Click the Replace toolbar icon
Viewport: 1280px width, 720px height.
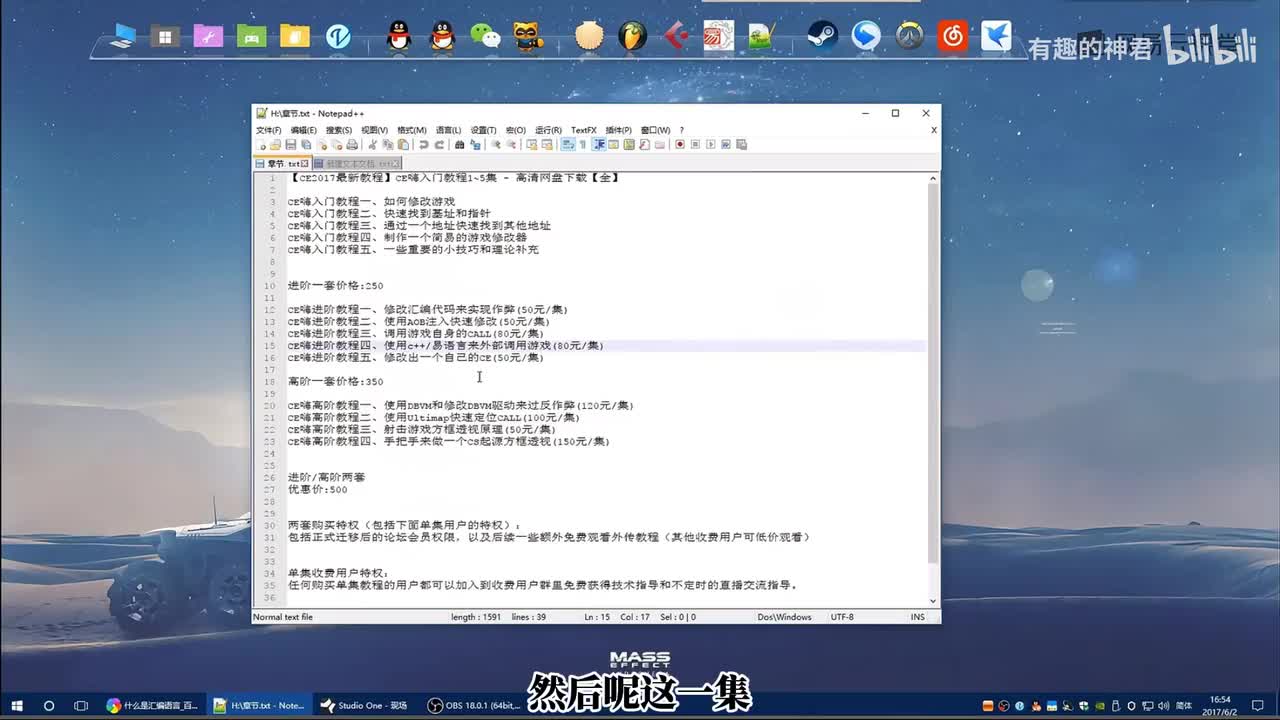coord(475,144)
